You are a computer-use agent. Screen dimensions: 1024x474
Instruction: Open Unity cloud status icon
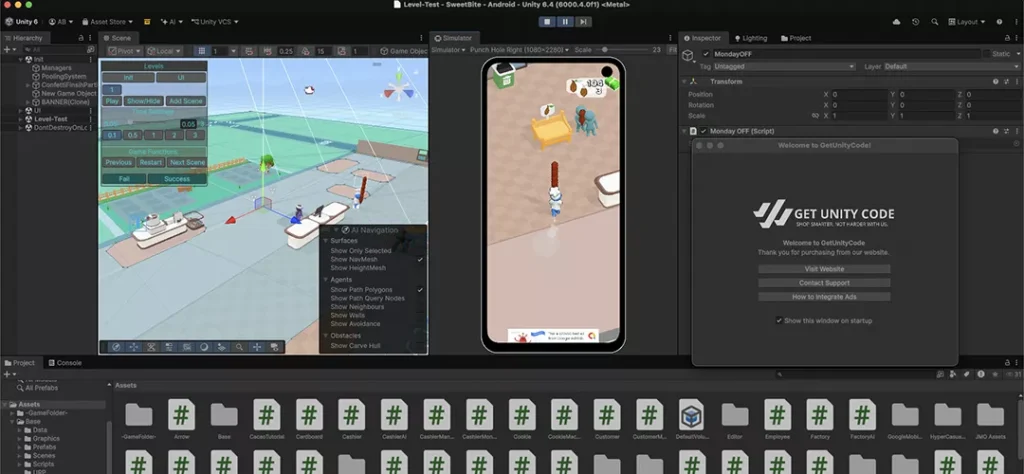[x=896, y=22]
